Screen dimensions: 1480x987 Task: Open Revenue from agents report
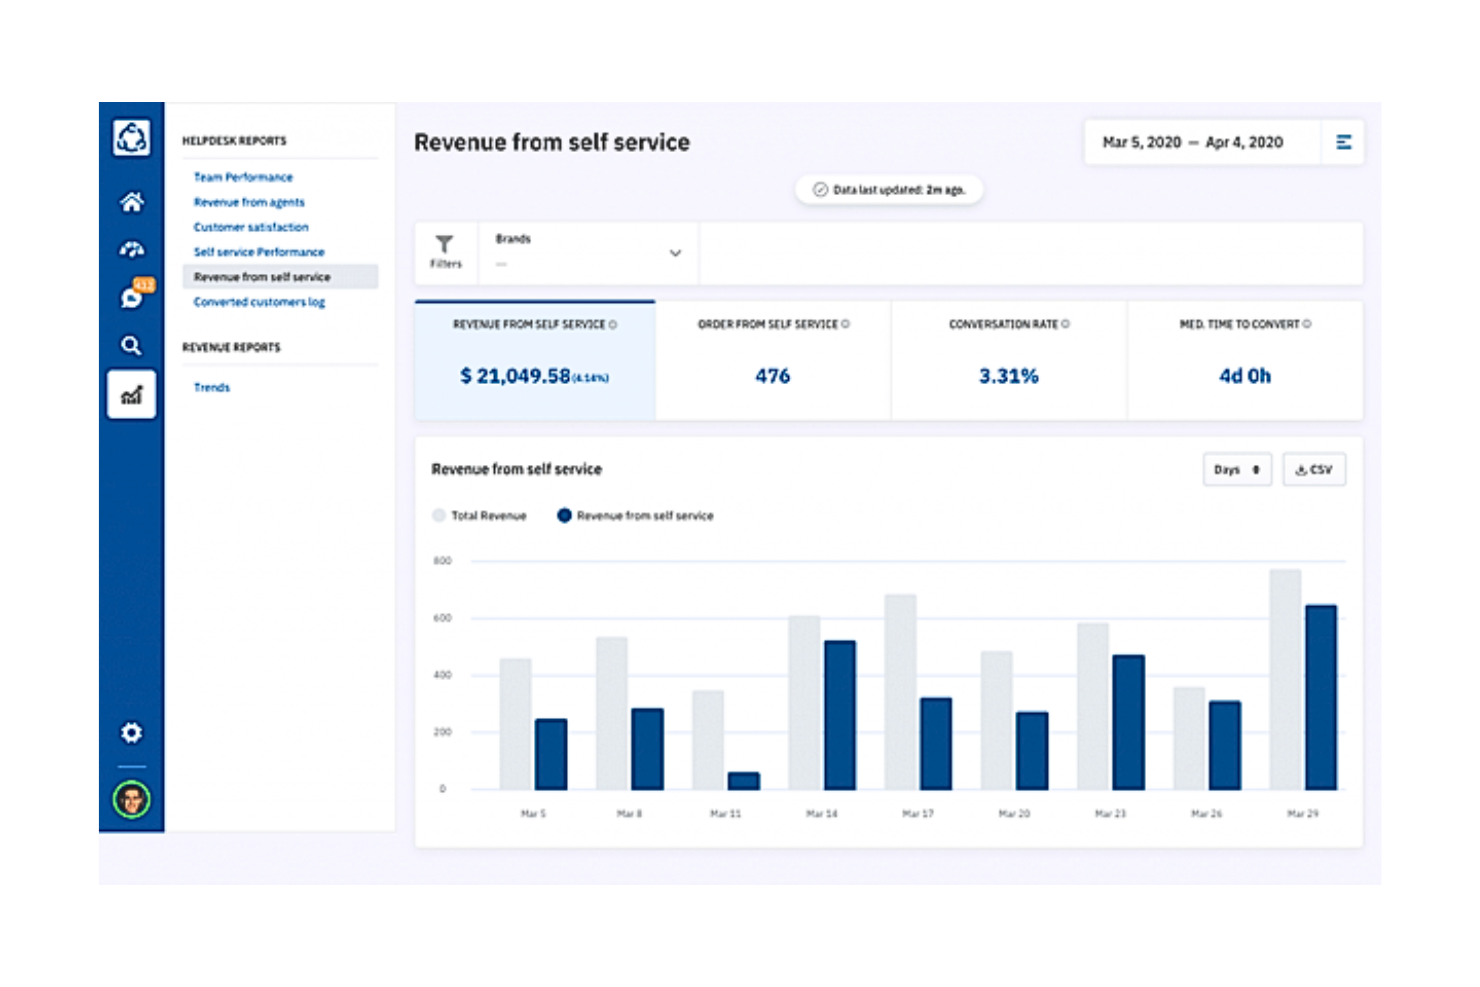click(x=249, y=202)
